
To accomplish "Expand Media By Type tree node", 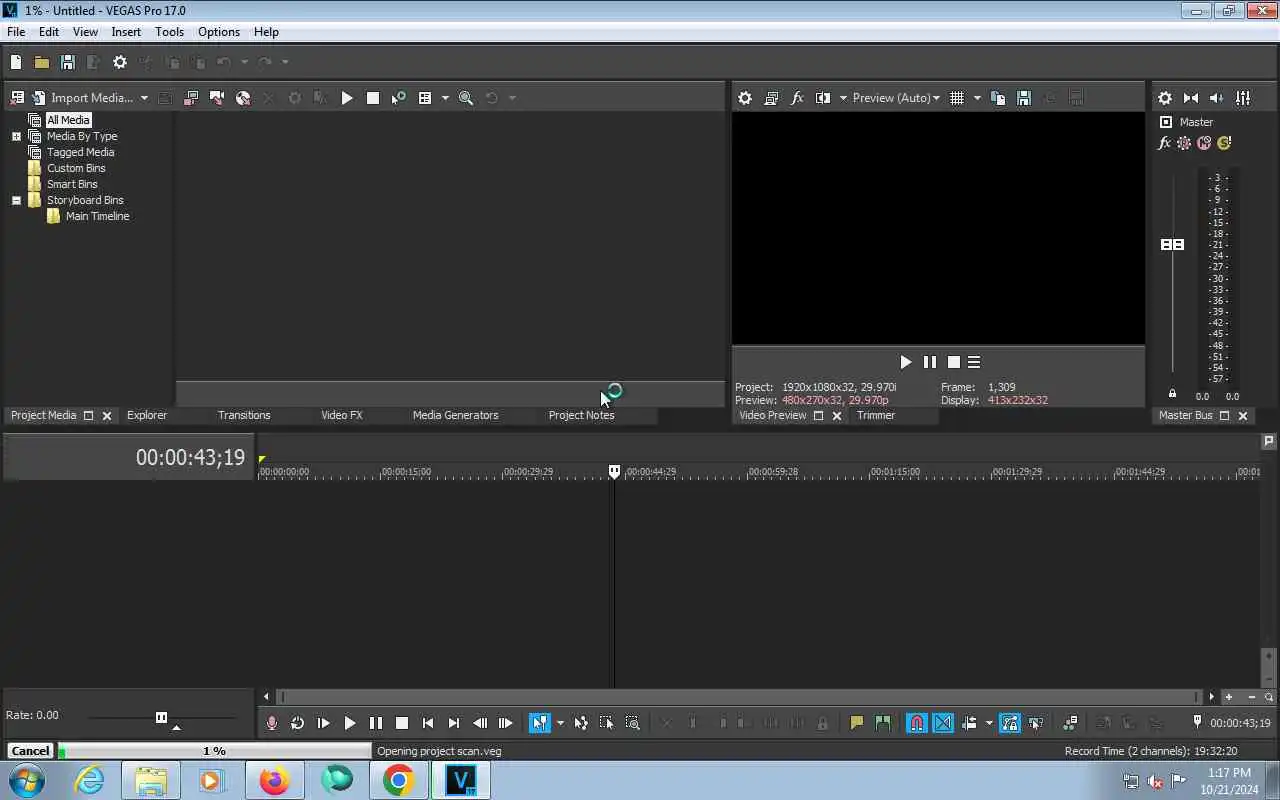I will click(16, 136).
